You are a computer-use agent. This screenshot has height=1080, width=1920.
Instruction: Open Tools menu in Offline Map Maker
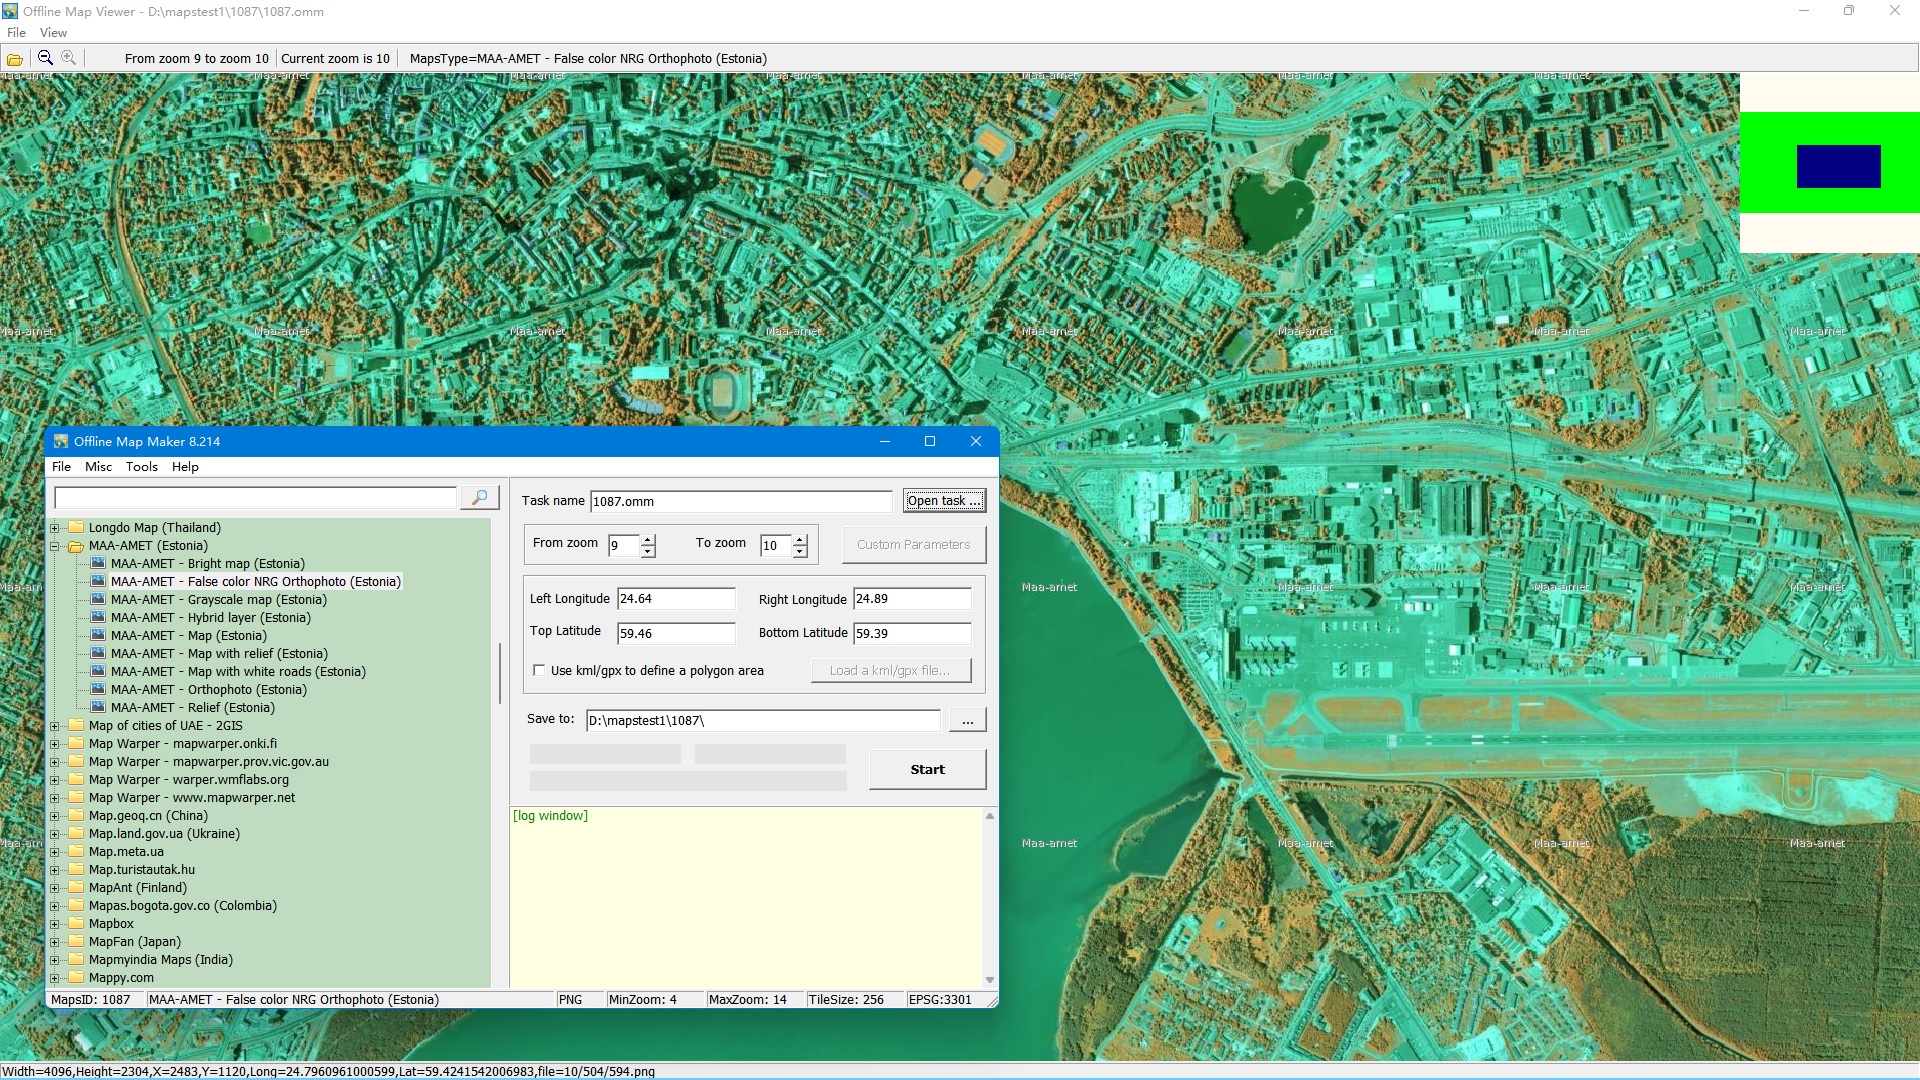pyautogui.click(x=141, y=467)
